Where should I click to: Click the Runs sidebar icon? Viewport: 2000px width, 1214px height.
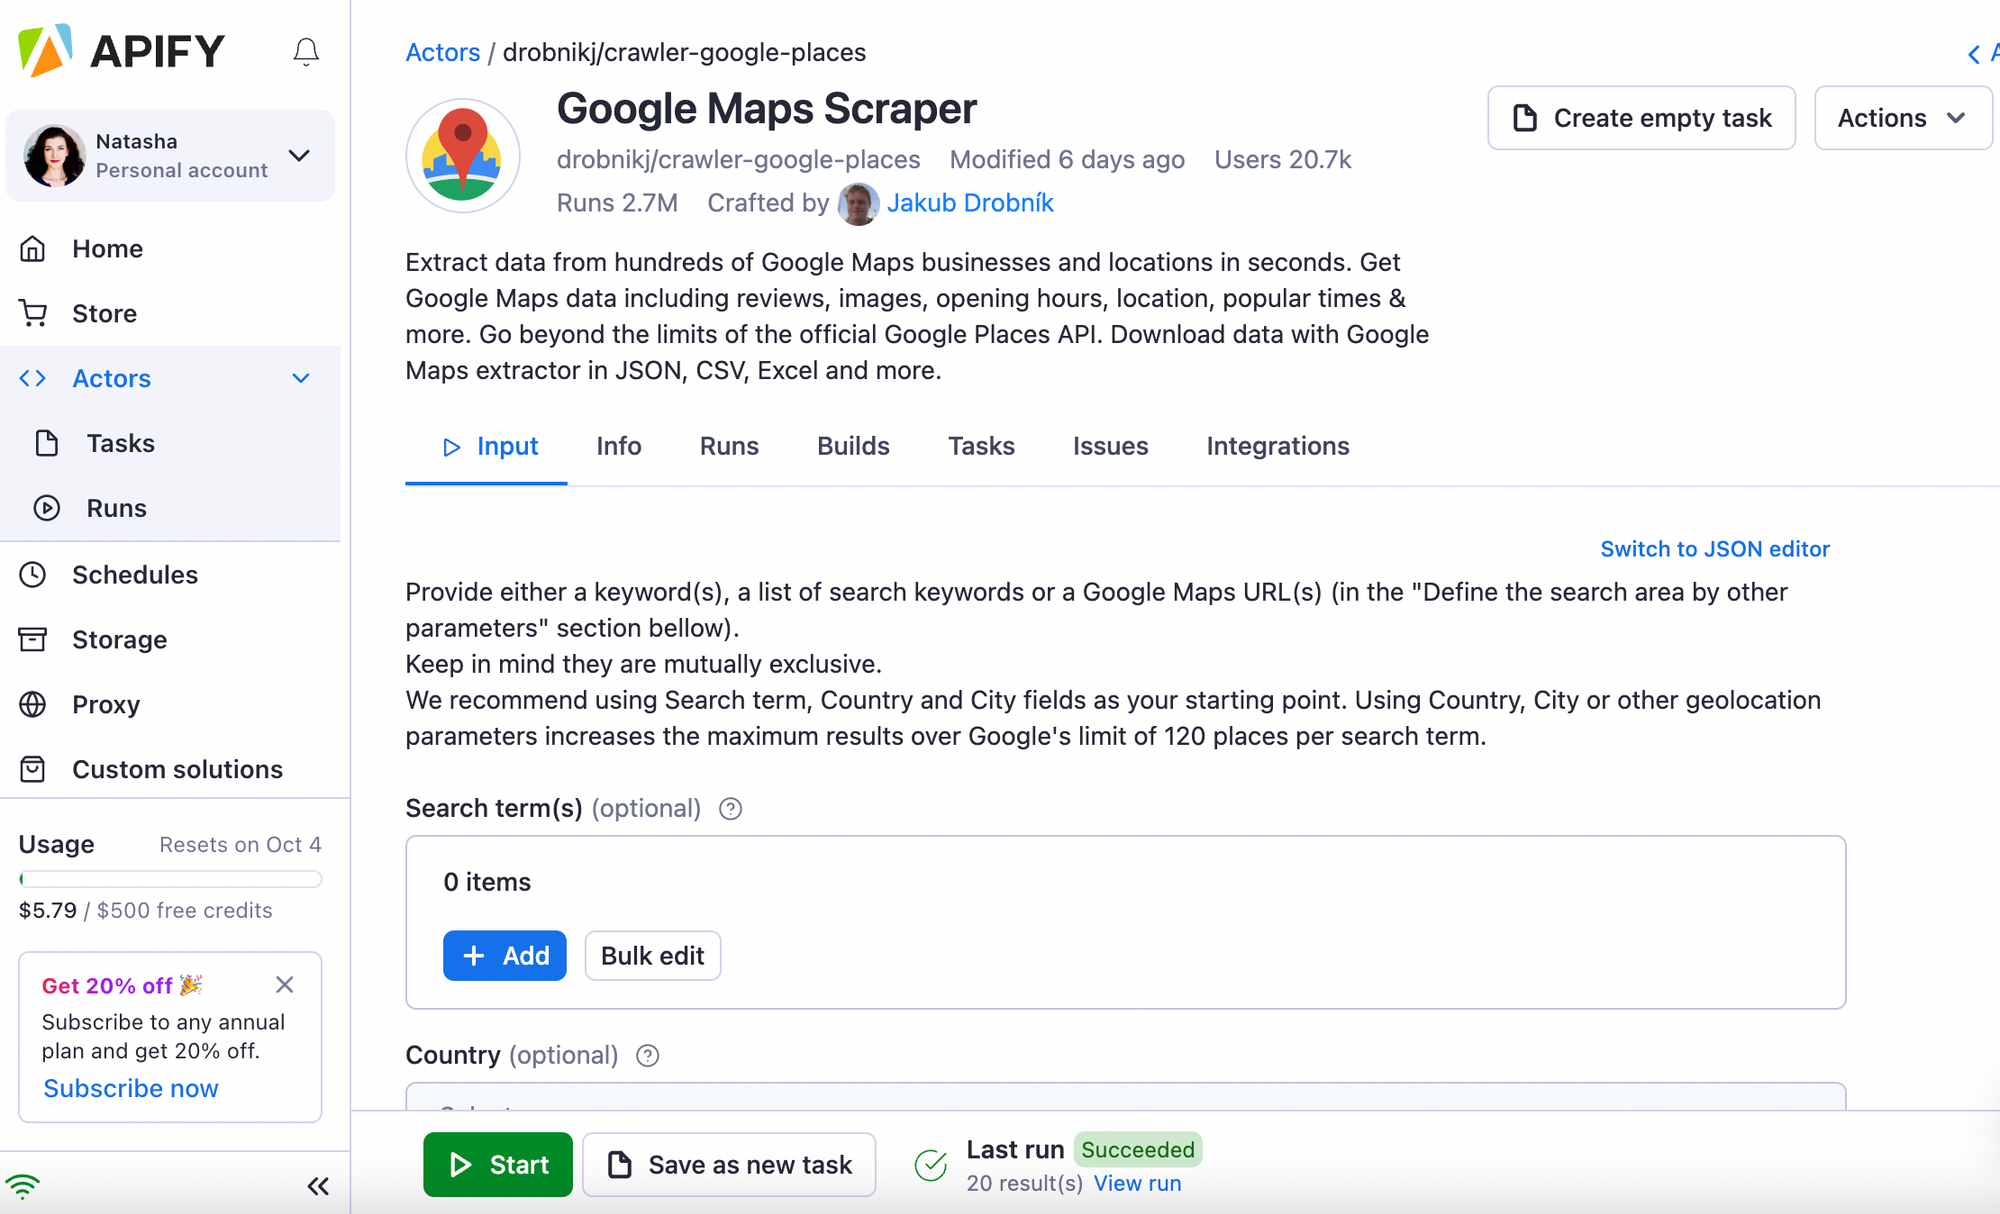[x=41, y=507]
